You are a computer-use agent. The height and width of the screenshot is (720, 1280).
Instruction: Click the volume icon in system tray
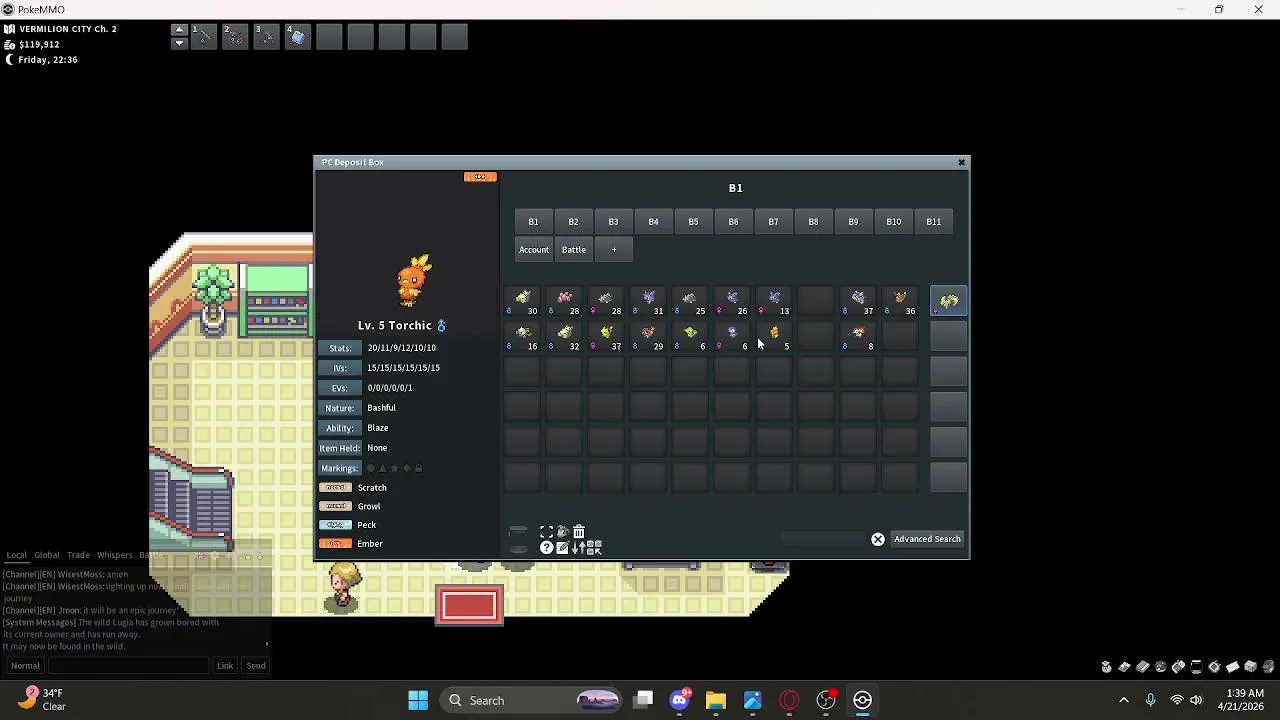1196,700
